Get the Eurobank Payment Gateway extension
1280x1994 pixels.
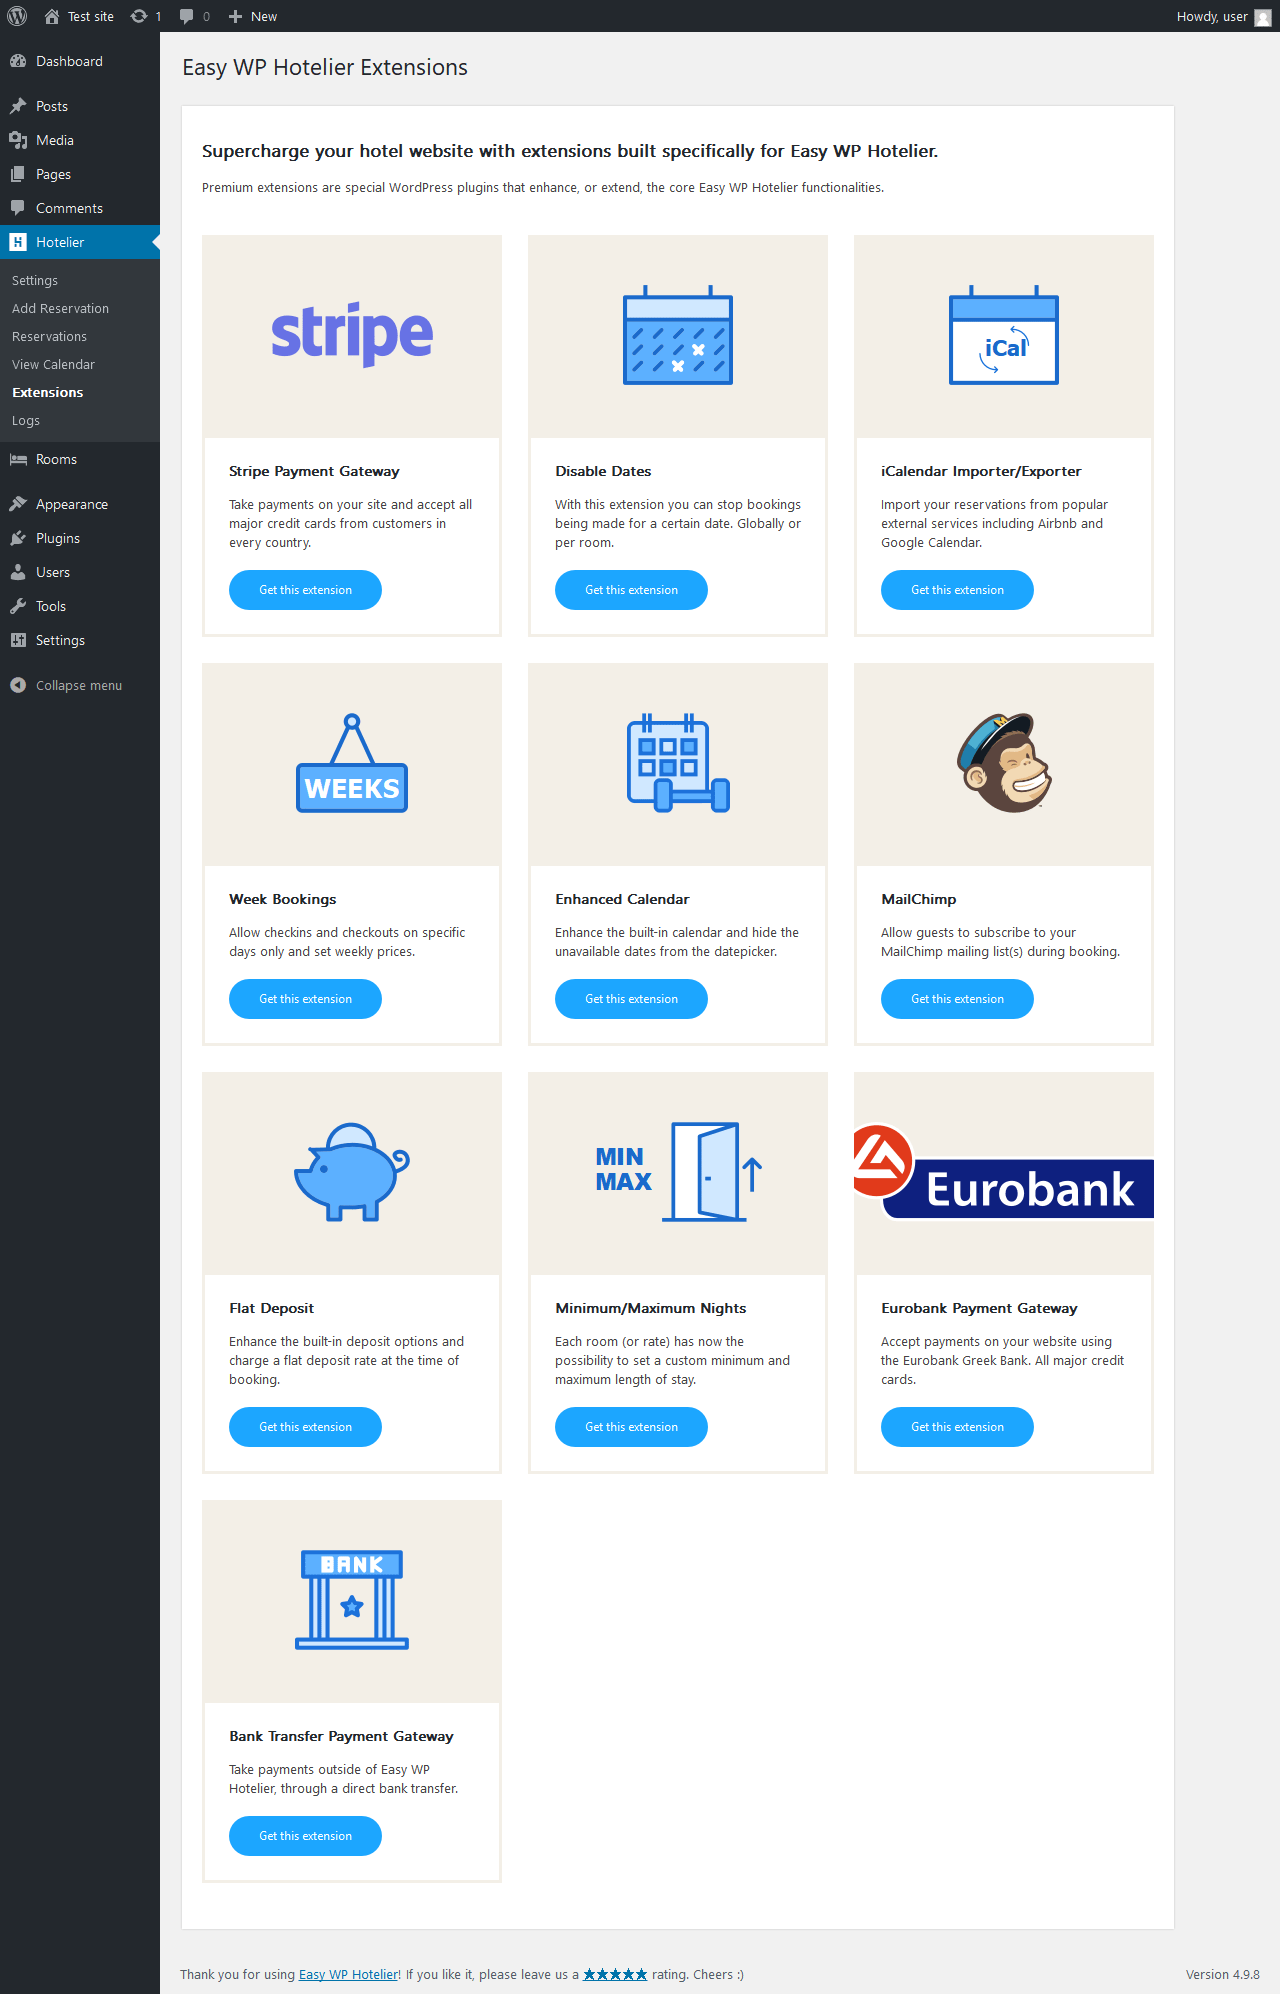point(957,1427)
